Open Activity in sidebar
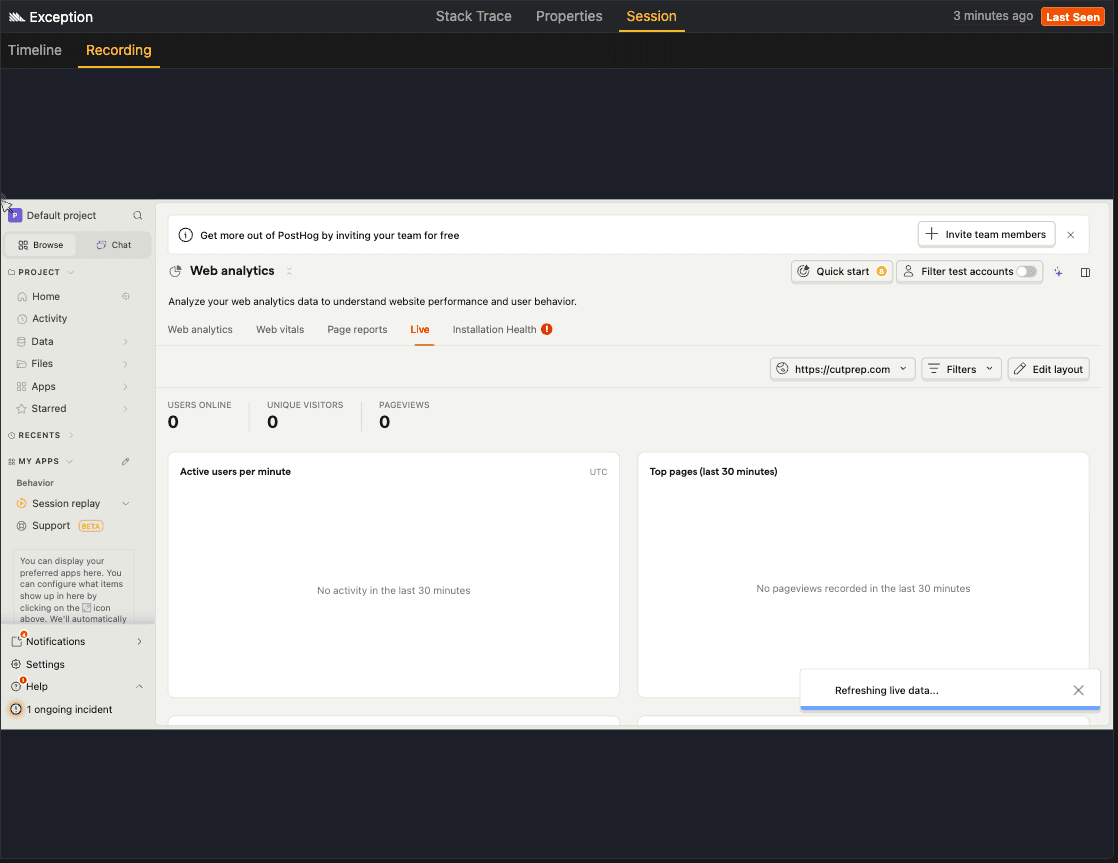The width and height of the screenshot is (1118, 863). click(x=49, y=319)
